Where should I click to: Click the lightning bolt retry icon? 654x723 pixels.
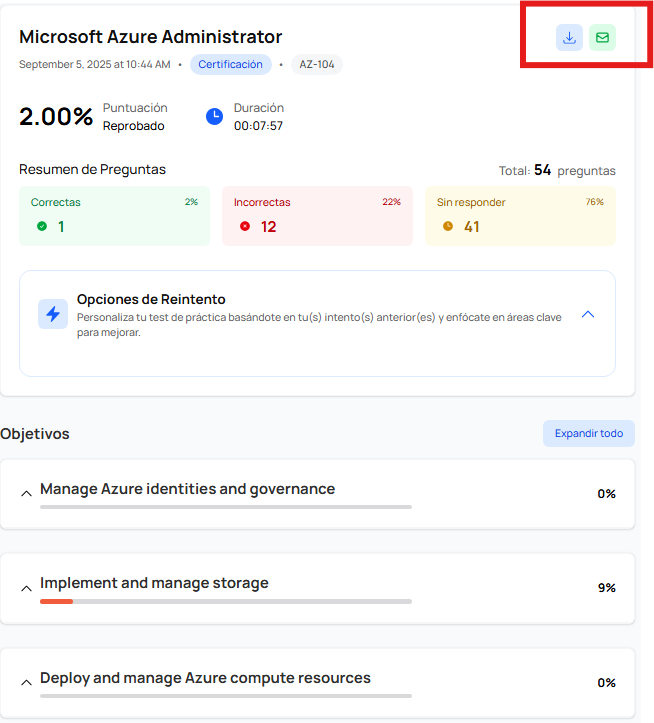coord(53,313)
